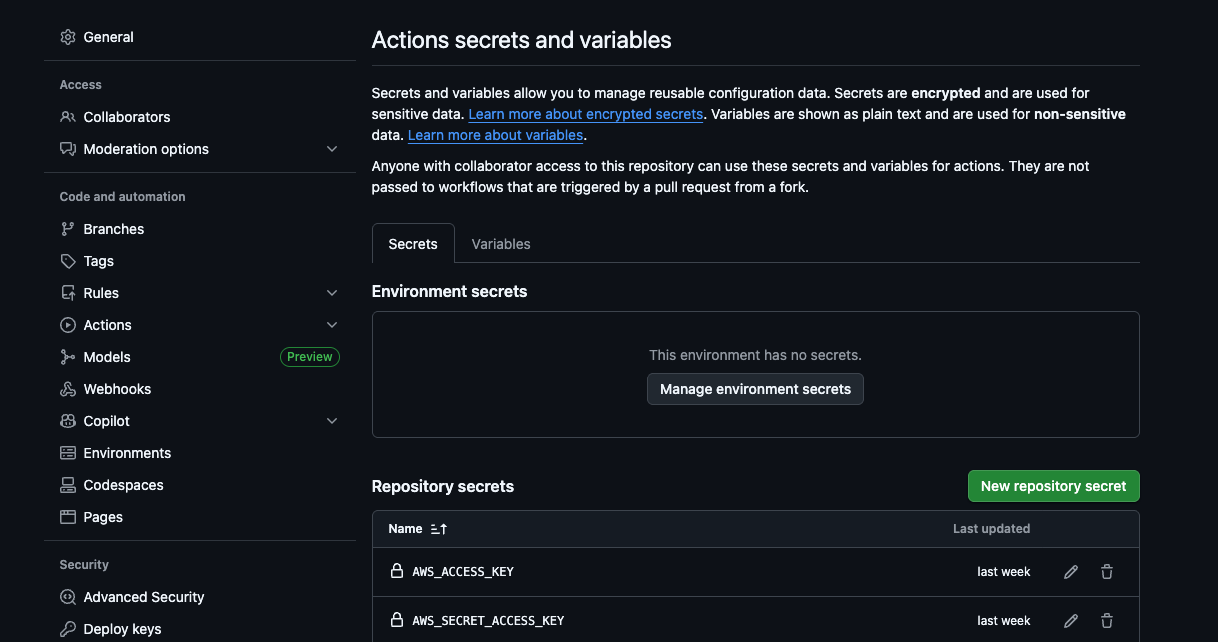Expand the Actions sidebar section

[332, 325]
